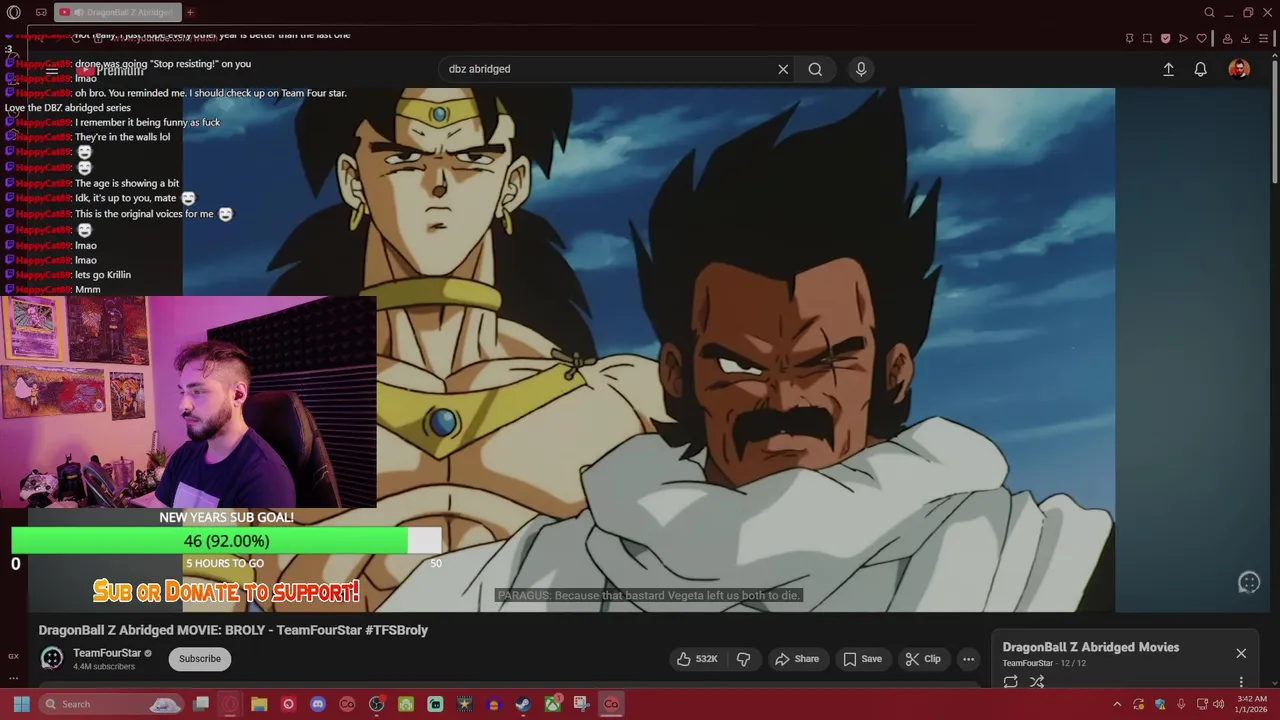Open the browser profile icon

[x=1227, y=38]
